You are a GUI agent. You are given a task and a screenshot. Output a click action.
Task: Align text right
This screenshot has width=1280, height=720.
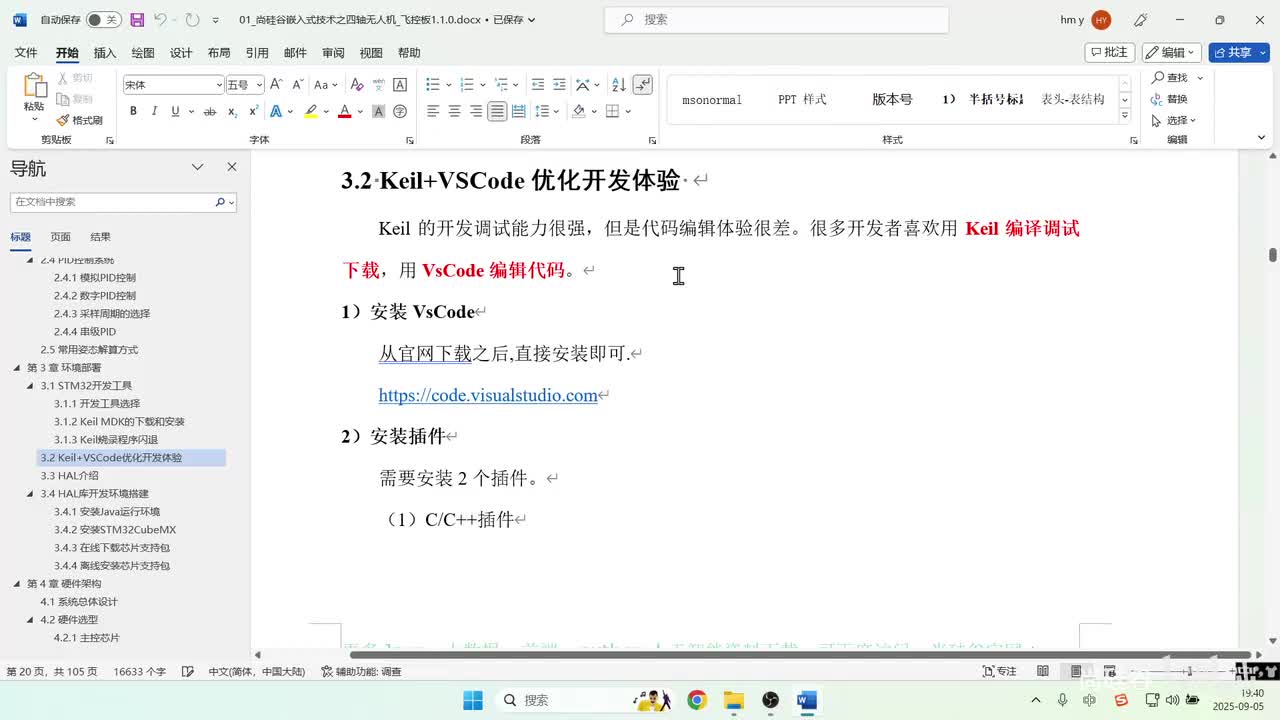(x=476, y=111)
